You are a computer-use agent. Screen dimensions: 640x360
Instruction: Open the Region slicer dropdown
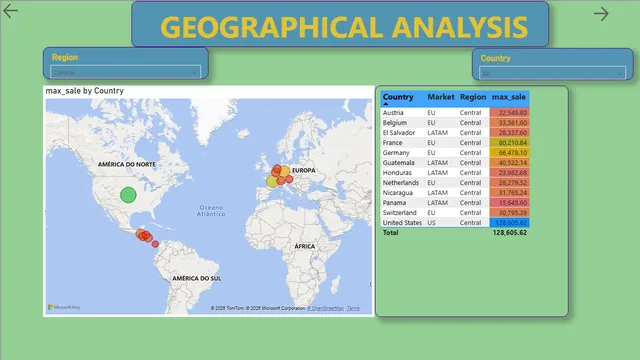point(125,72)
